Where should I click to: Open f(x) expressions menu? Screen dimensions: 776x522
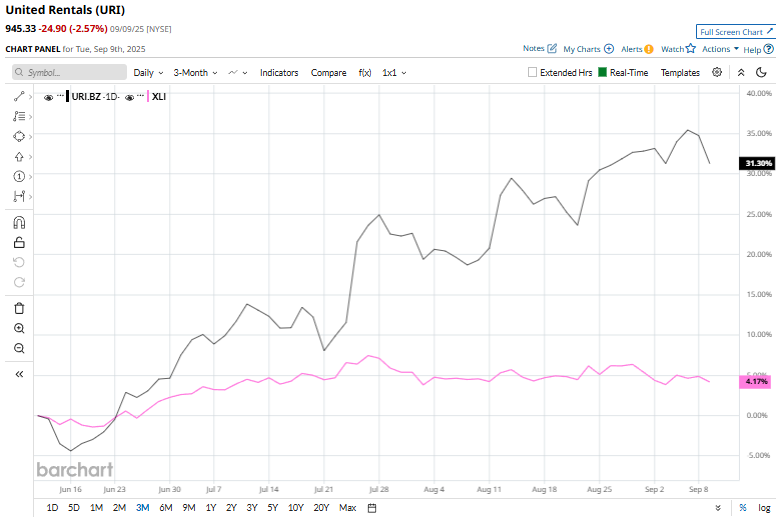point(365,73)
